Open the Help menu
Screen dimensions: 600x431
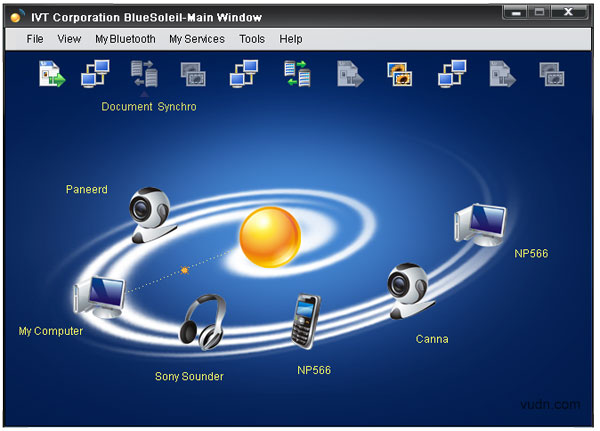point(291,39)
